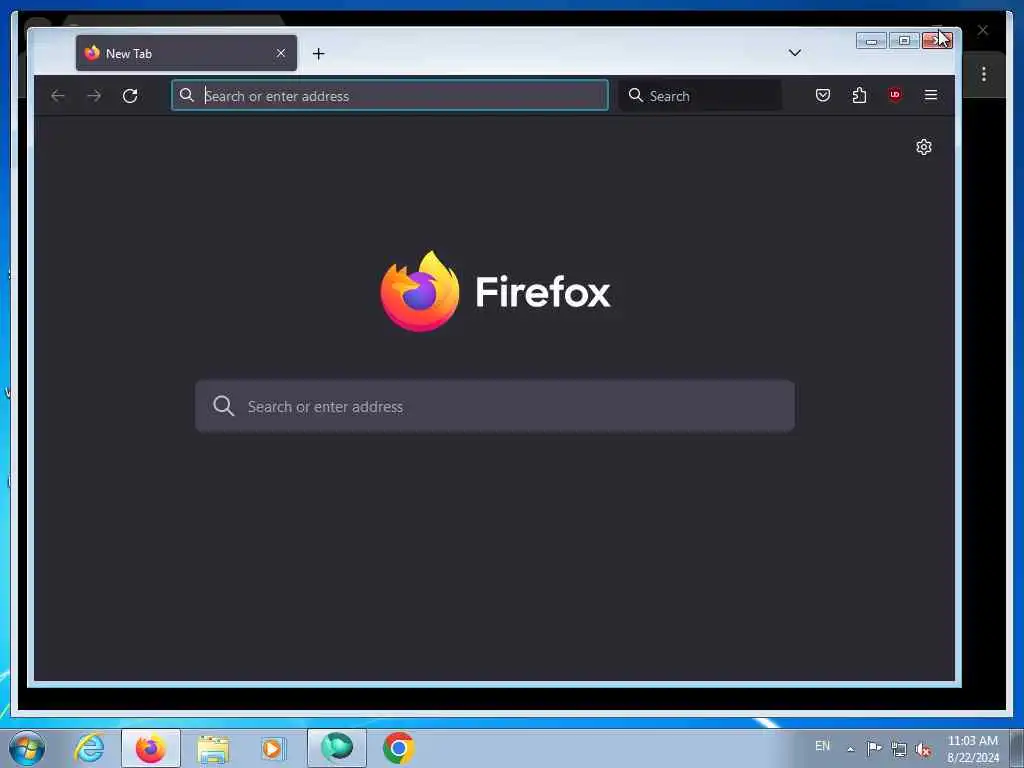Screen dimensions: 1024x768
Task: Open Save to Pocket icon
Action: [x=823, y=95]
